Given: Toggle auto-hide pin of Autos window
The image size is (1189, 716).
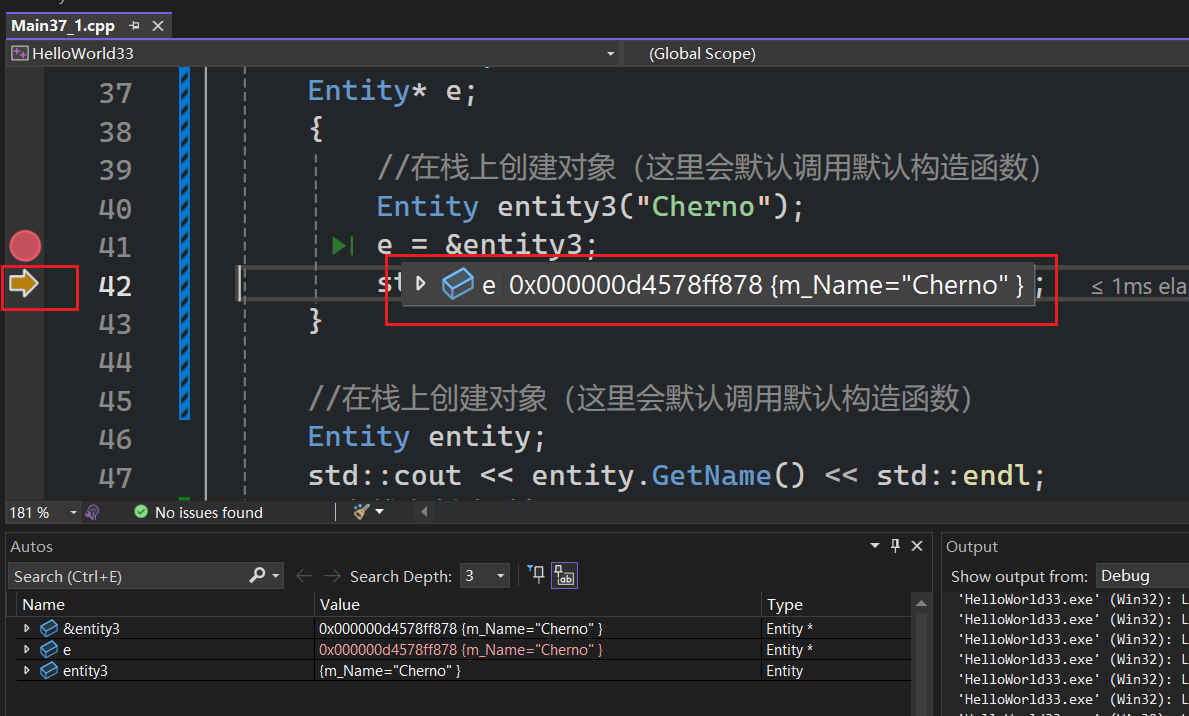Looking at the screenshot, I should (895, 546).
